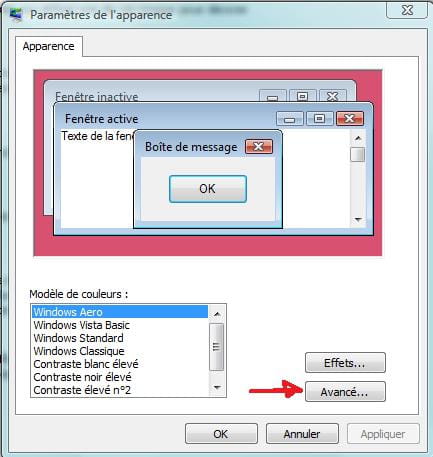Click down arrow of color scheme list scrollbar
Image resolution: width=433 pixels, height=457 pixels.
point(217,387)
